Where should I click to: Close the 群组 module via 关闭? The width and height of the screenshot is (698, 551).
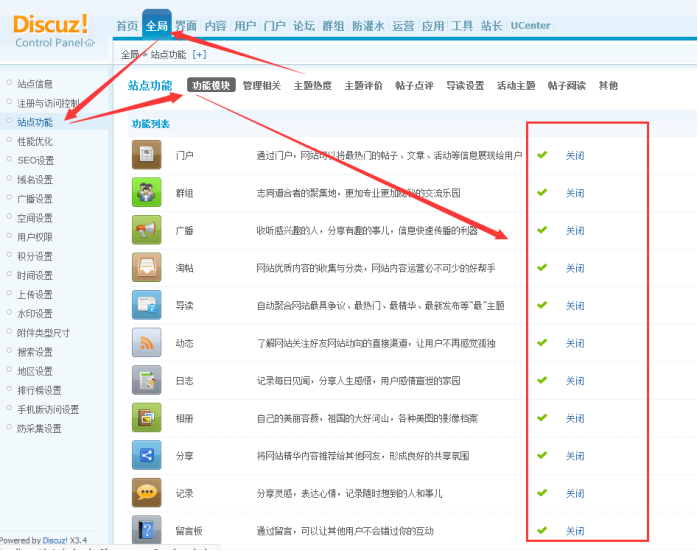pos(575,193)
